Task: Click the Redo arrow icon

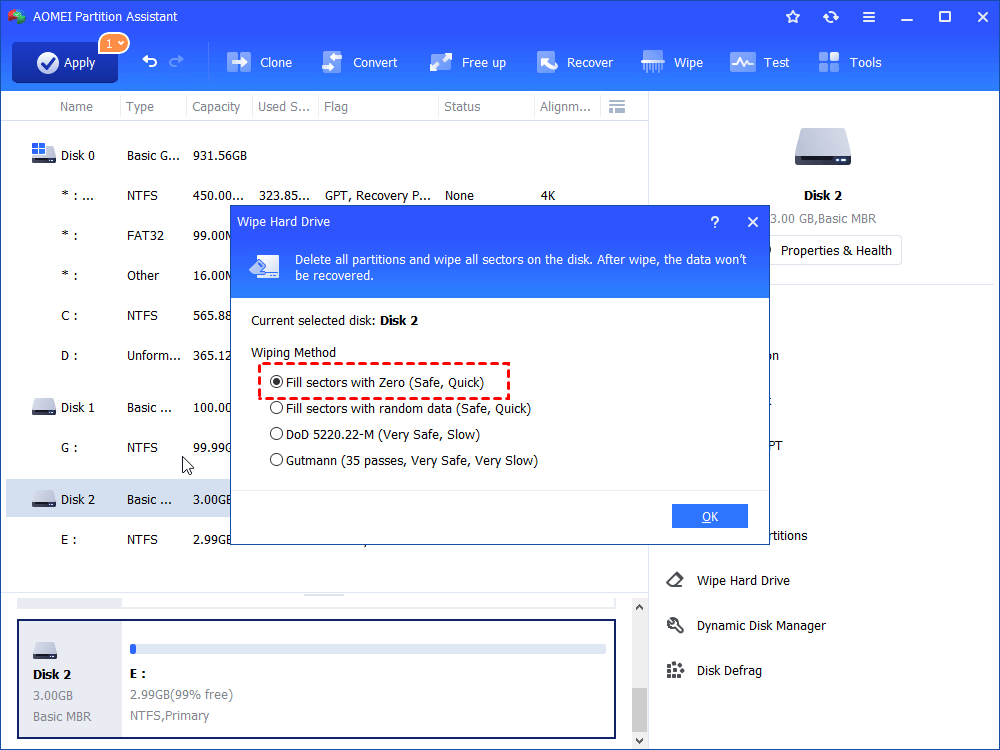Action: [176, 61]
